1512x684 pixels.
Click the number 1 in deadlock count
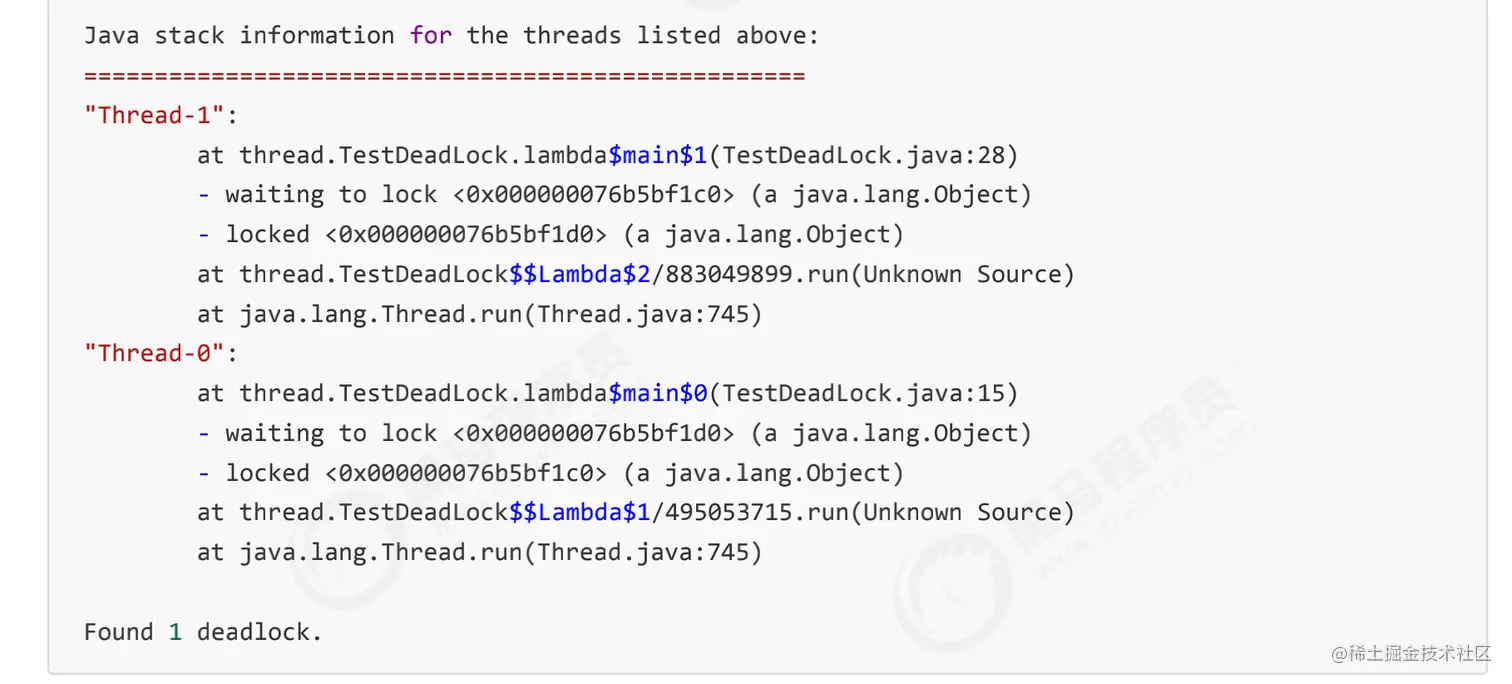coord(175,632)
